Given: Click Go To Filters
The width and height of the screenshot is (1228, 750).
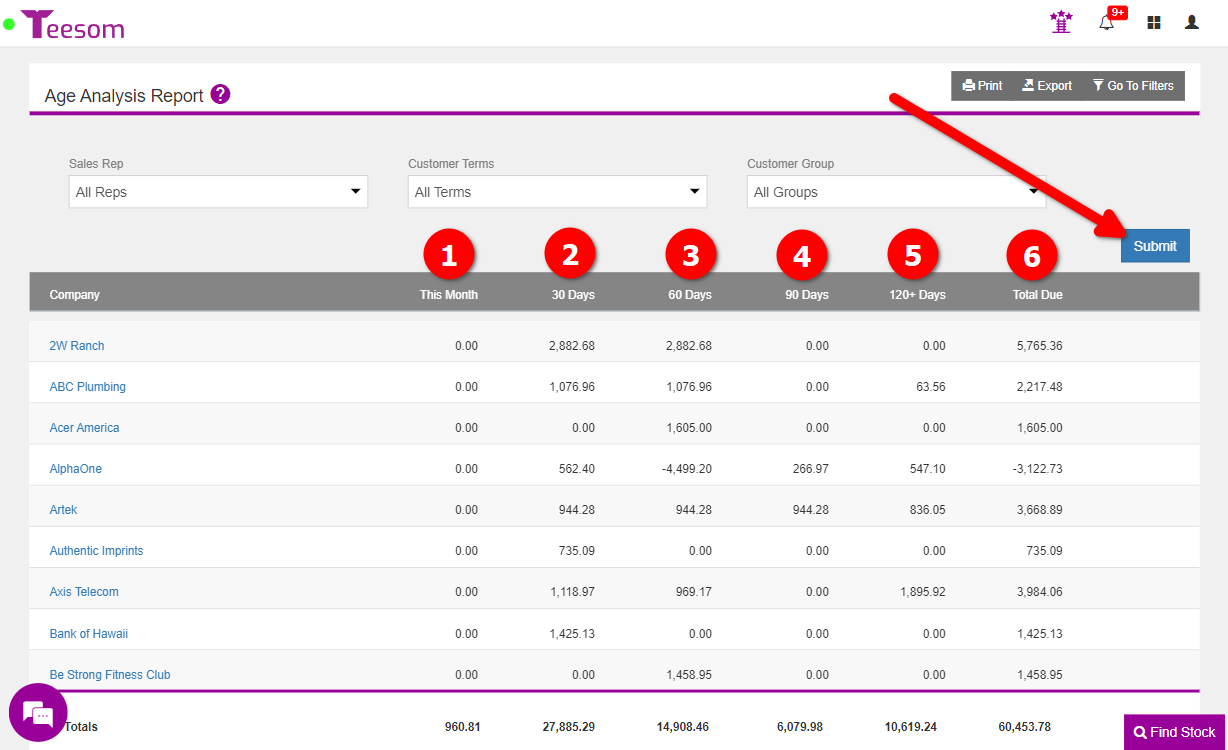Looking at the screenshot, I should 1133,86.
